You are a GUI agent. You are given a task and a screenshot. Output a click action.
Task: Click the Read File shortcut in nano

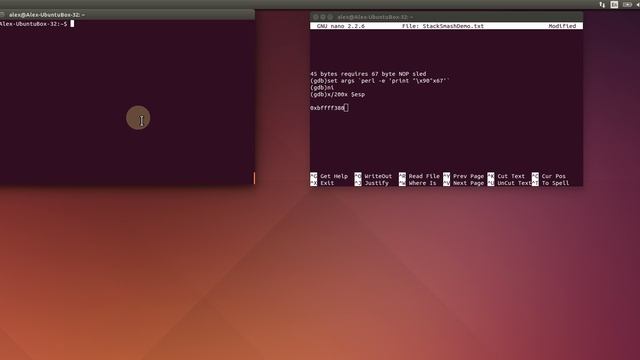(420, 176)
